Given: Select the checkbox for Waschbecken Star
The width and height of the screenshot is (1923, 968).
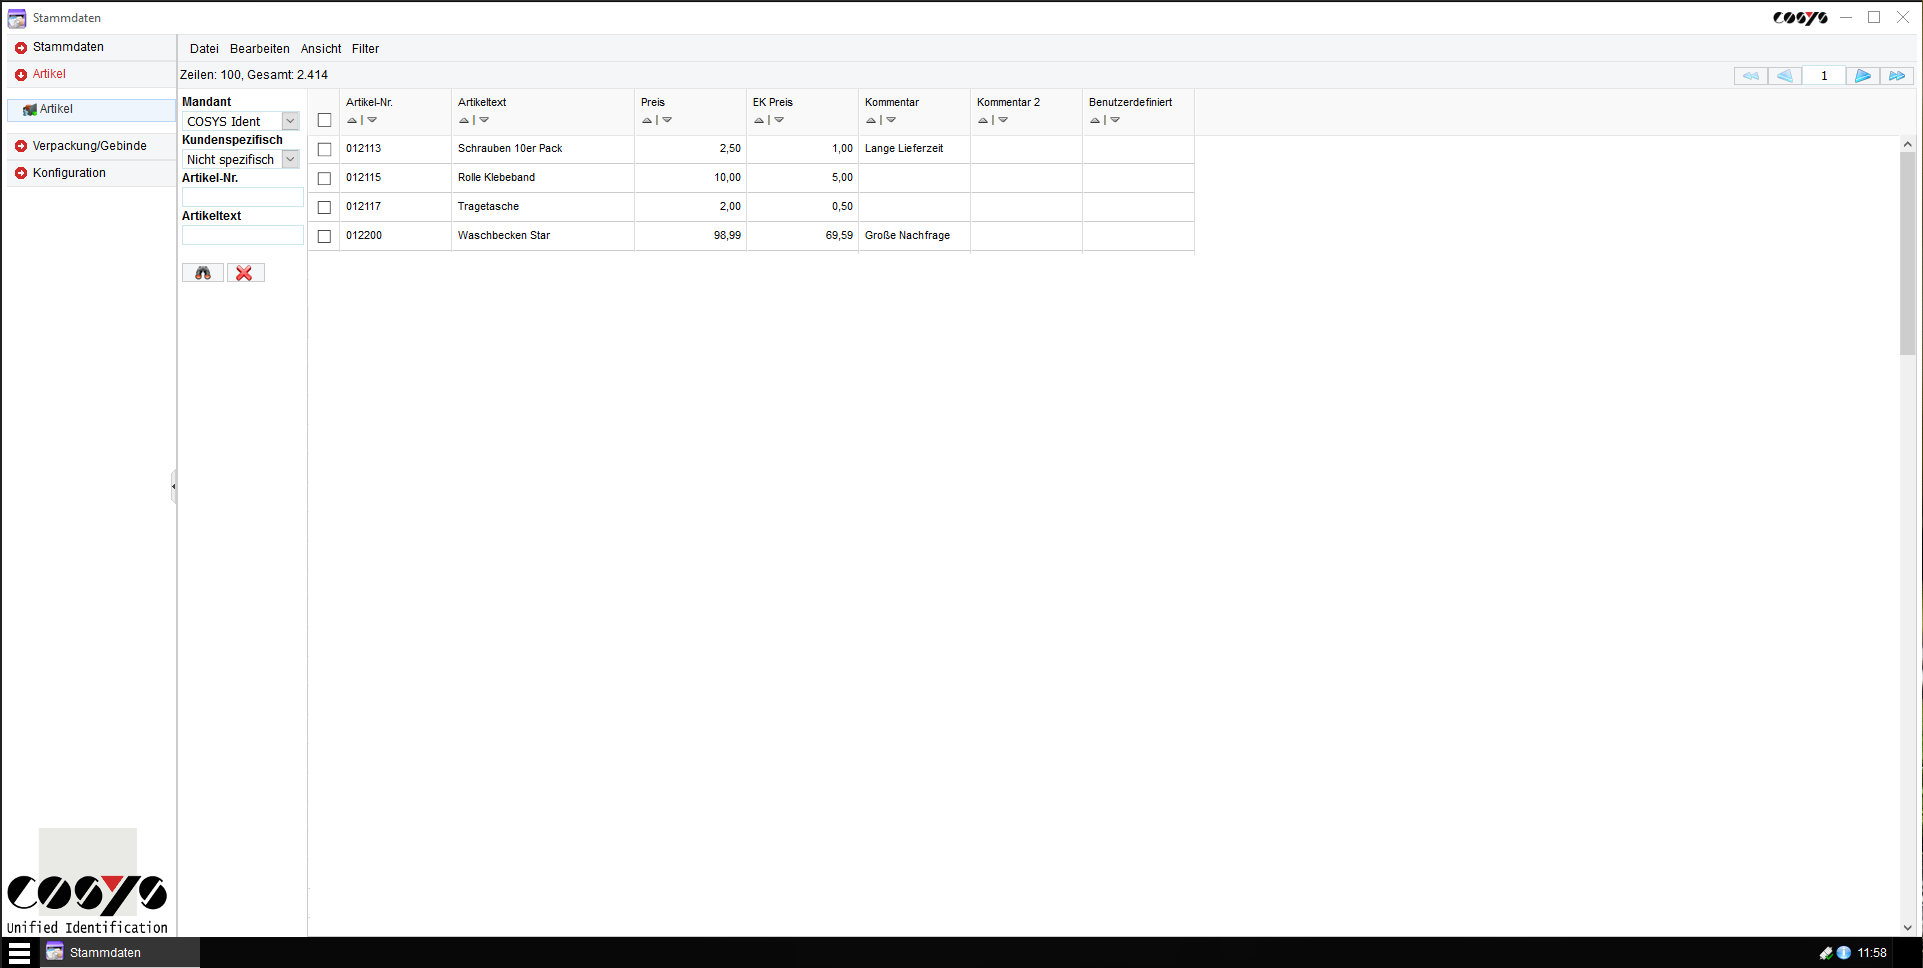Looking at the screenshot, I should pos(324,236).
